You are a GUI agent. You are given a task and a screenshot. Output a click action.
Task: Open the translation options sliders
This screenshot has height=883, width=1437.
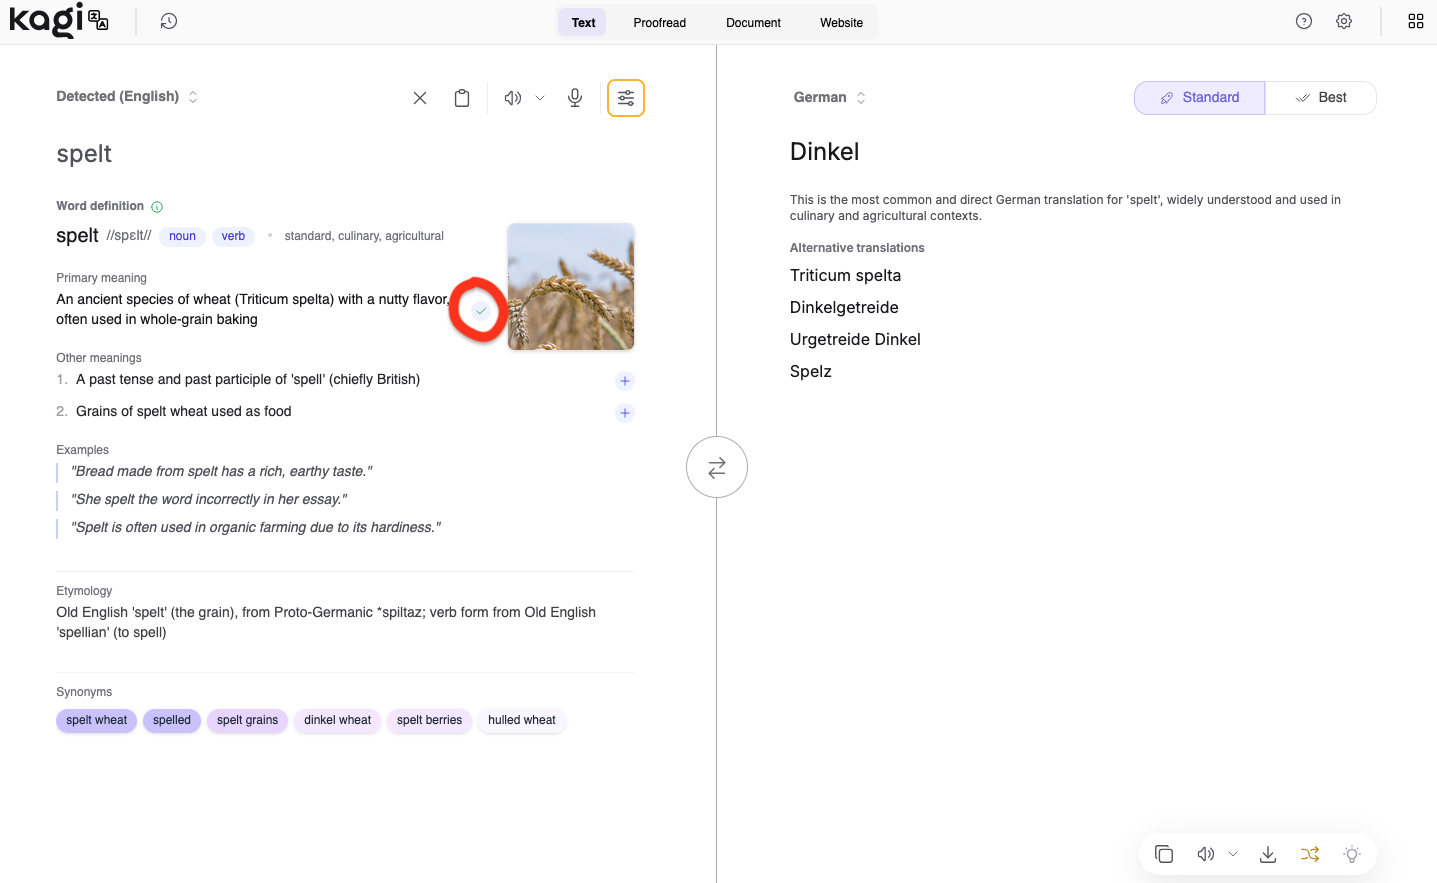[626, 98]
